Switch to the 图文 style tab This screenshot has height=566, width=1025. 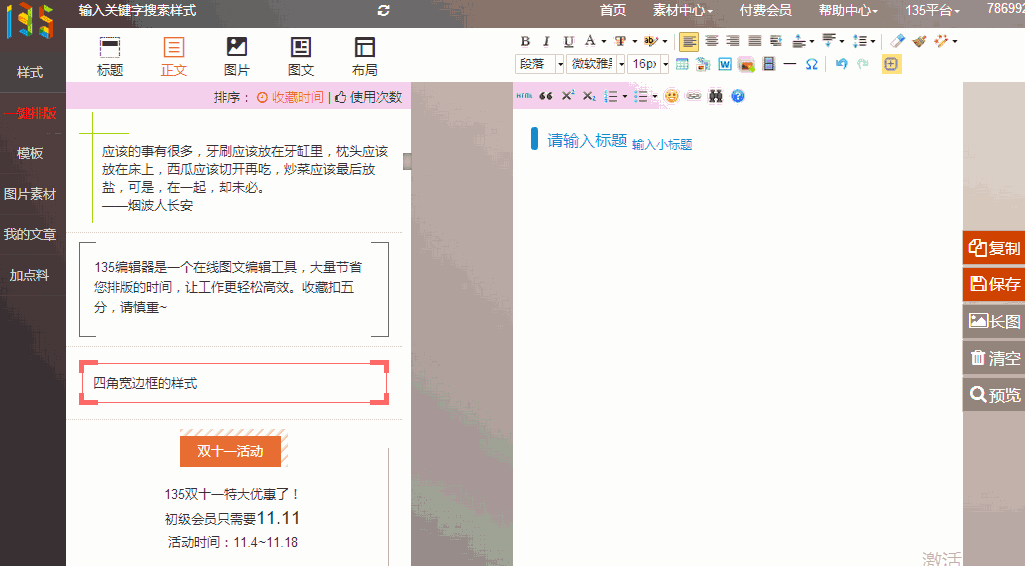[301, 57]
